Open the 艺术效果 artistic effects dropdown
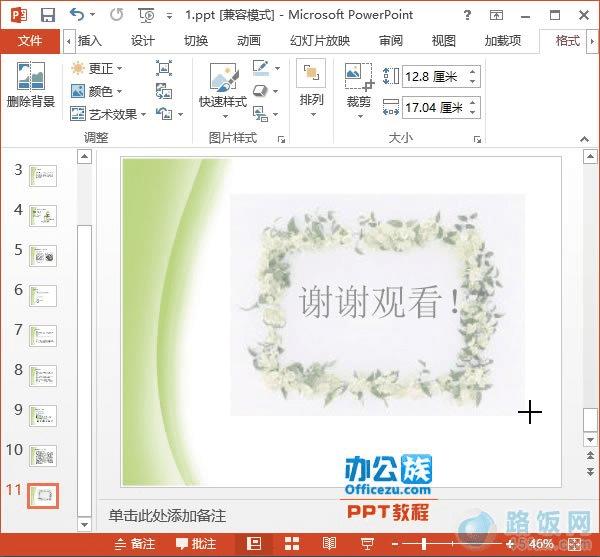Screen dimensions: 600x557 (x=109, y=114)
